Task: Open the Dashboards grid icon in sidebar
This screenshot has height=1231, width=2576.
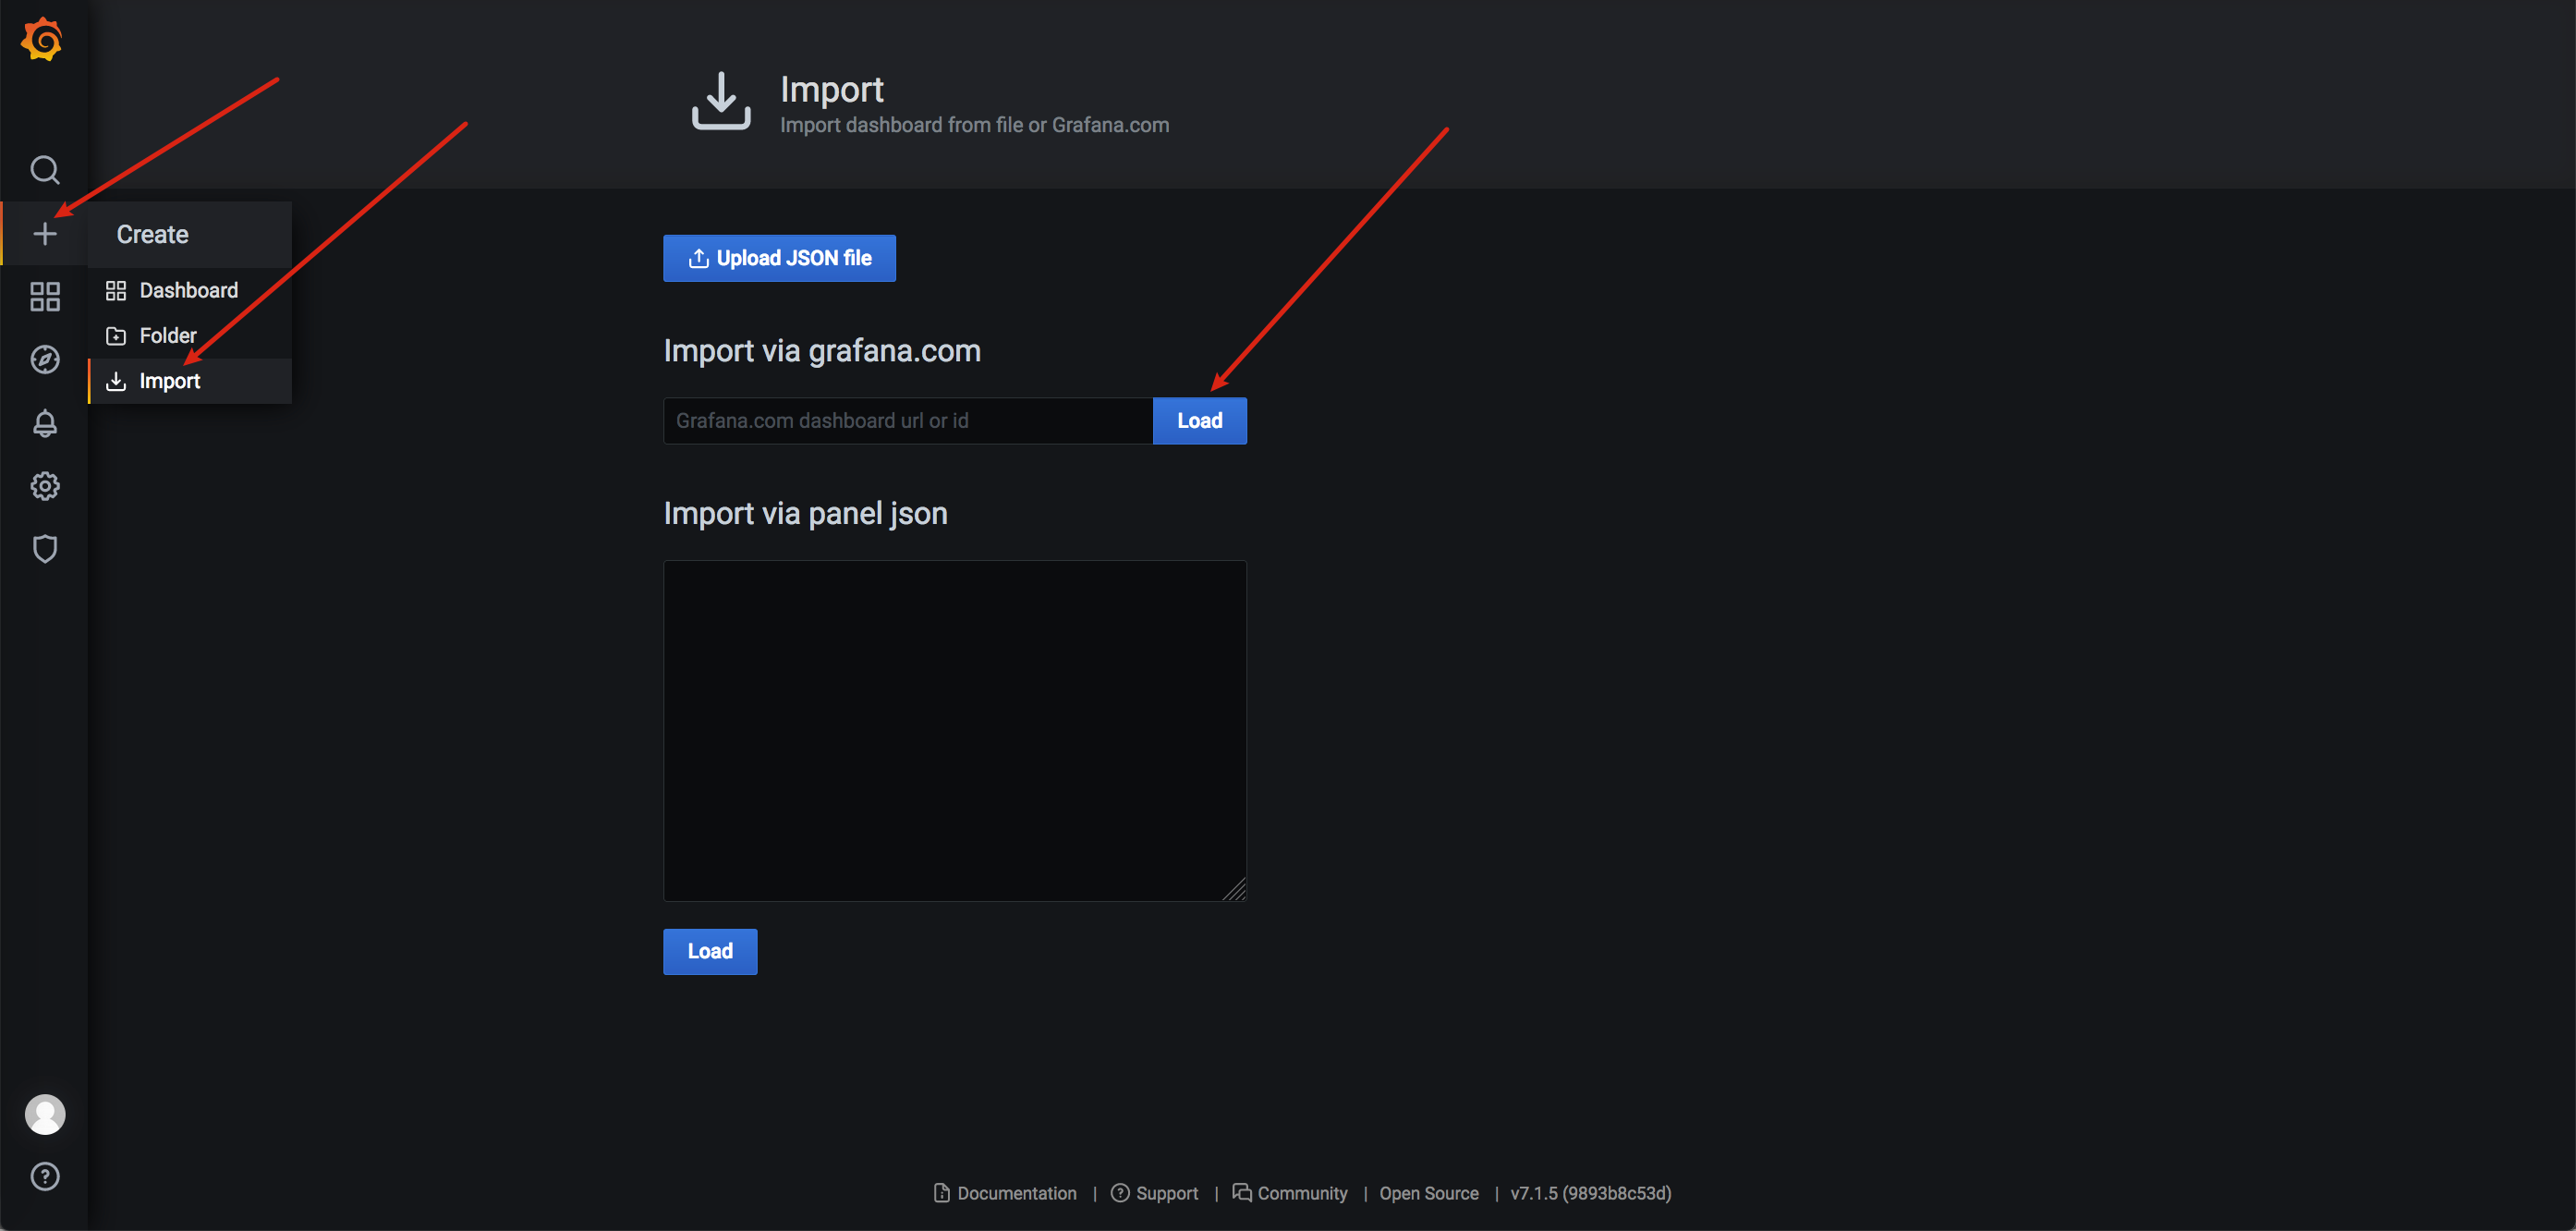Action: tap(45, 297)
